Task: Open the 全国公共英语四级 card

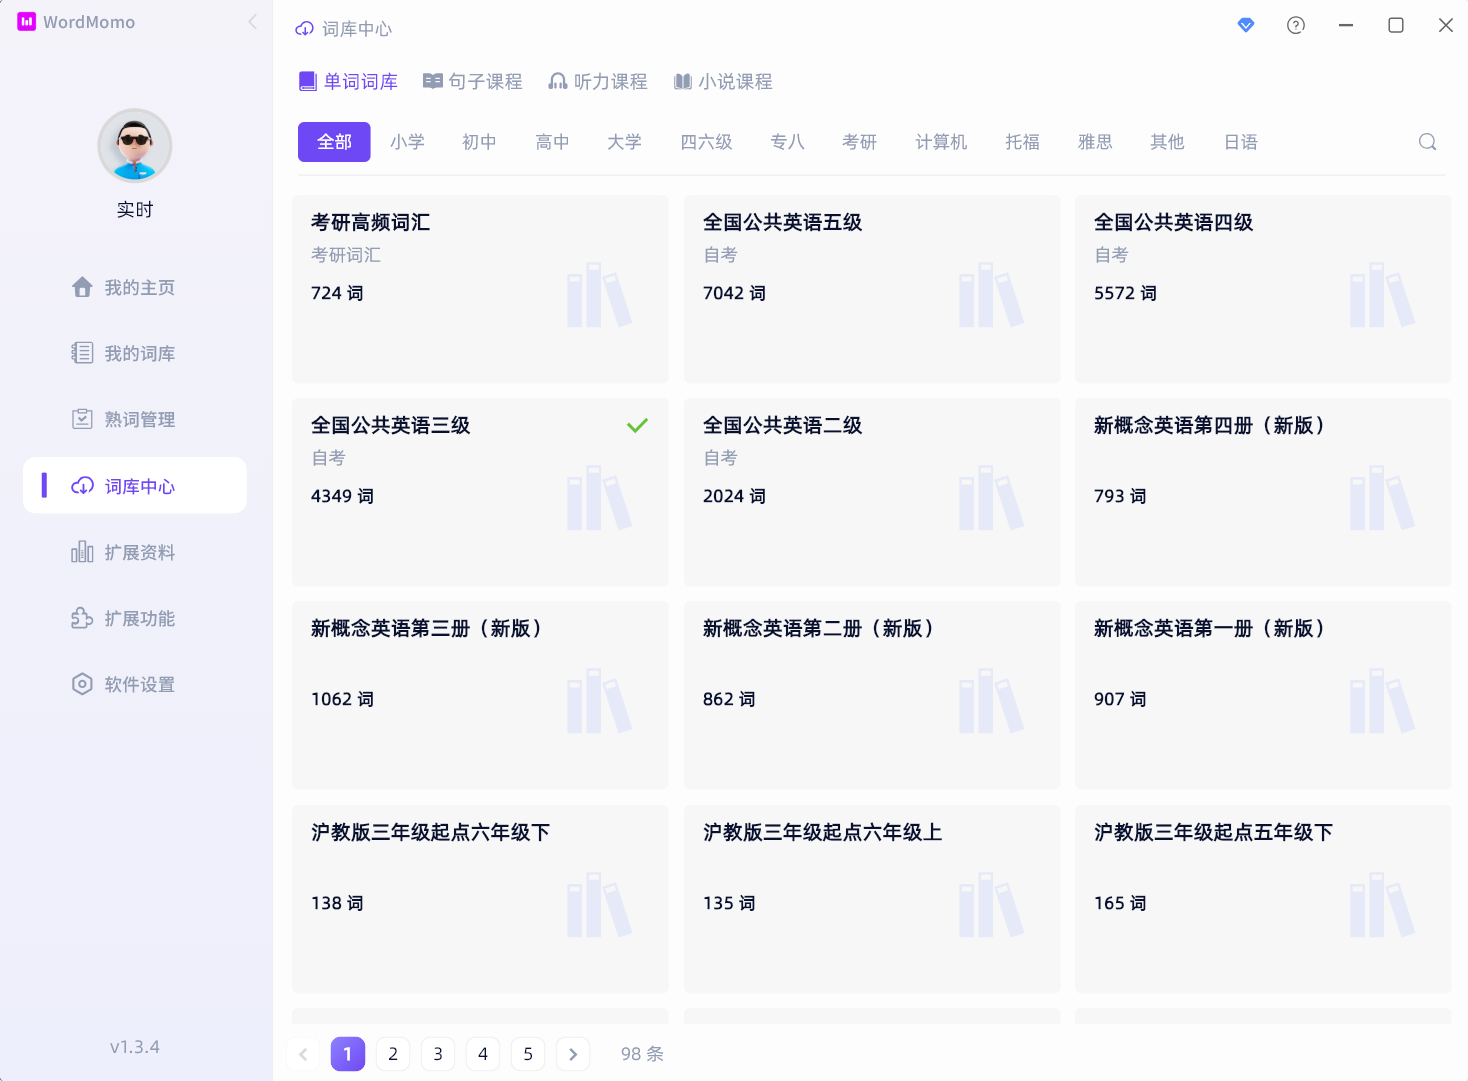Action: 1263,289
